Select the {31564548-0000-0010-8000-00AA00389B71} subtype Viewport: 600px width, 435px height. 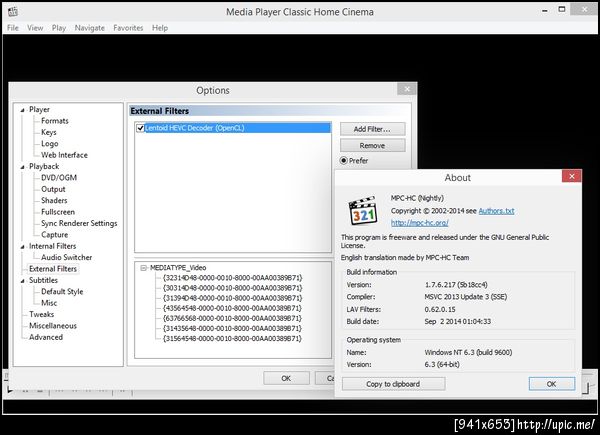coord(232,339)
